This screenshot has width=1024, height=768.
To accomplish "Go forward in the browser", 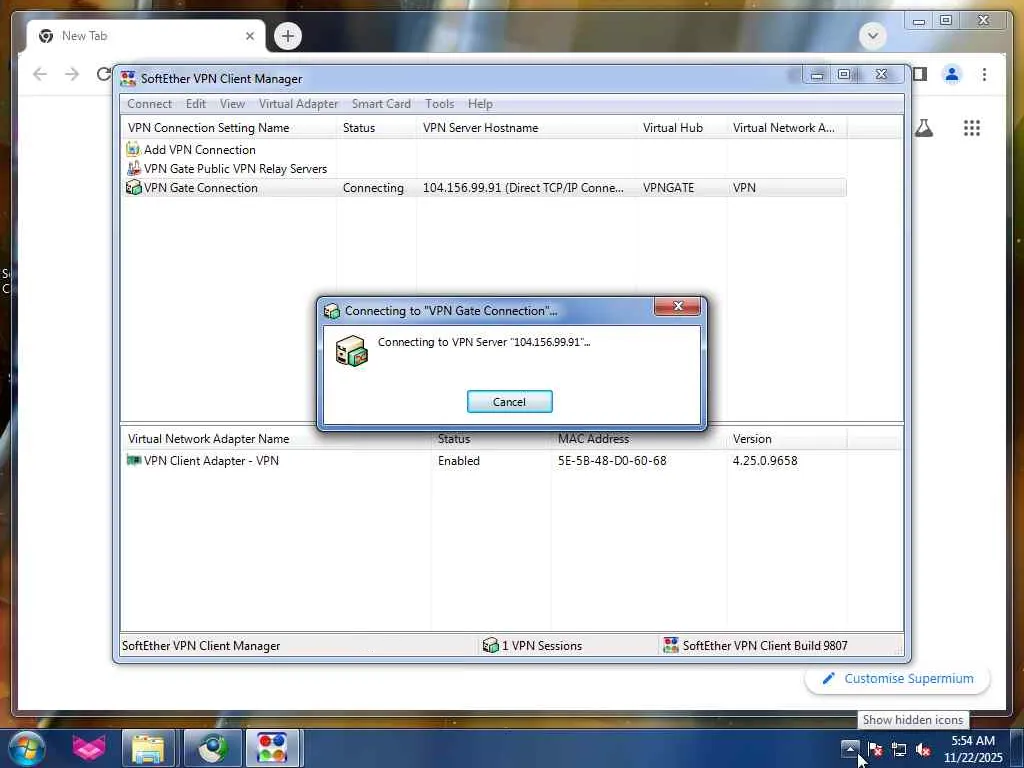I will (72, 74).
